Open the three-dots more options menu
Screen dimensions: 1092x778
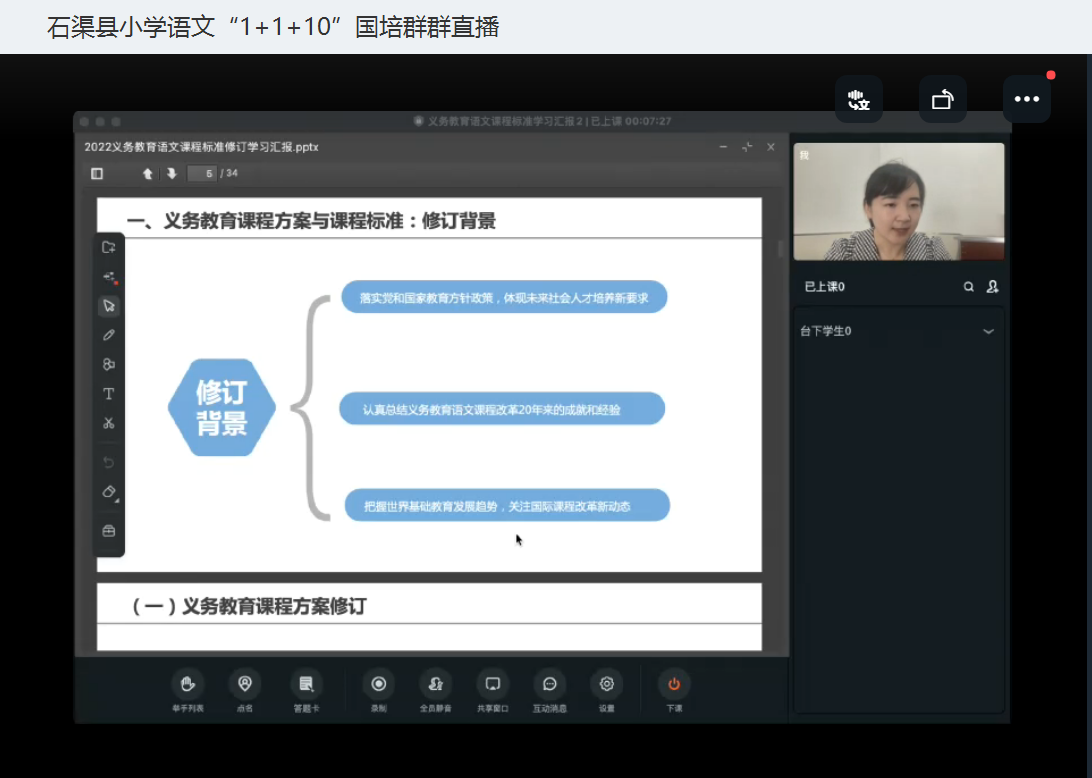pyautogui.click(x=1026, y=99)
